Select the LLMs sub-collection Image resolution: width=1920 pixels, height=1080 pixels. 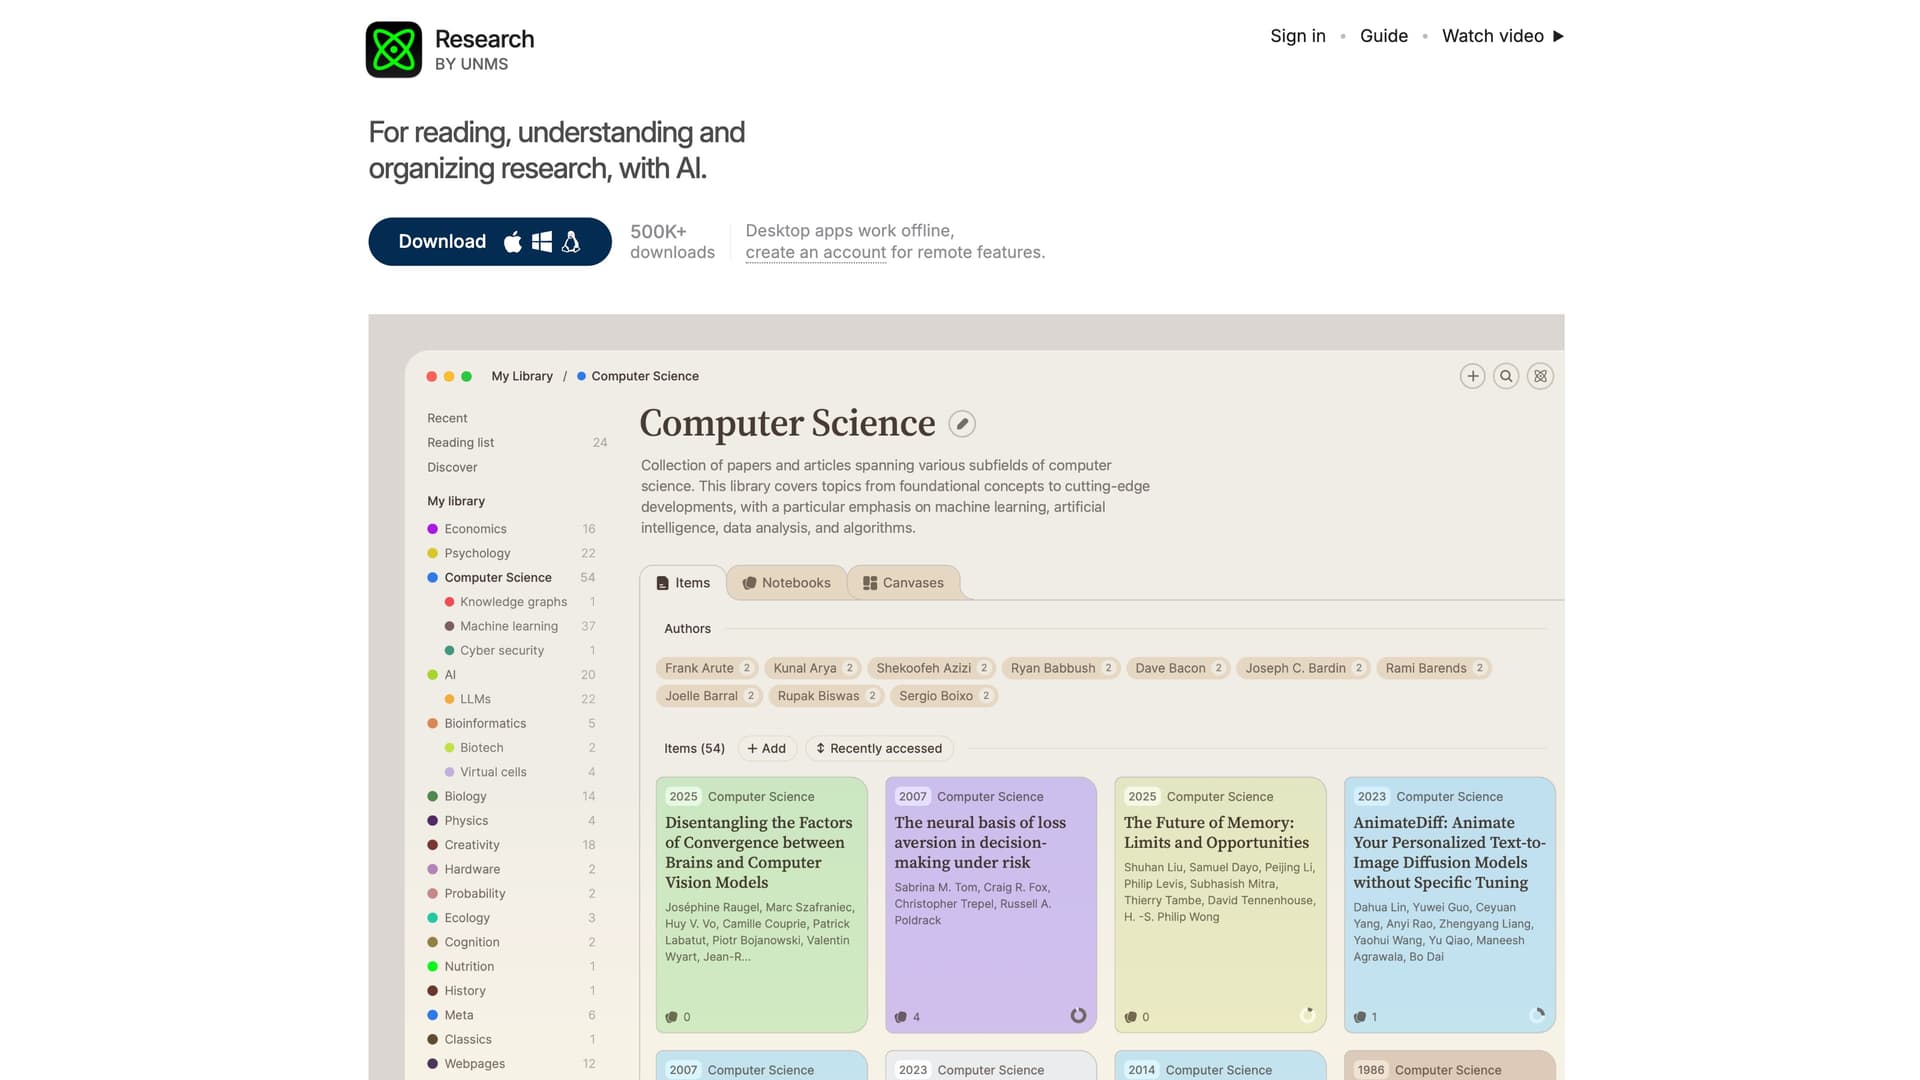(520, 699)
